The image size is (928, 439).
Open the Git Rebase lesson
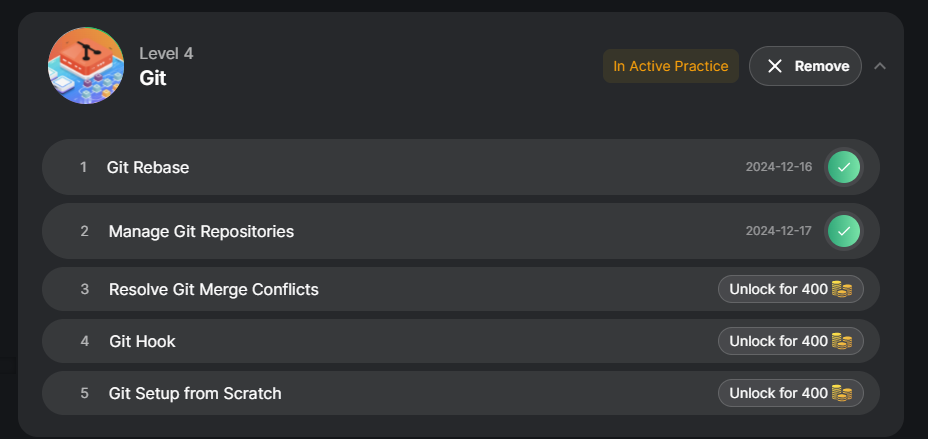point(148,167)
